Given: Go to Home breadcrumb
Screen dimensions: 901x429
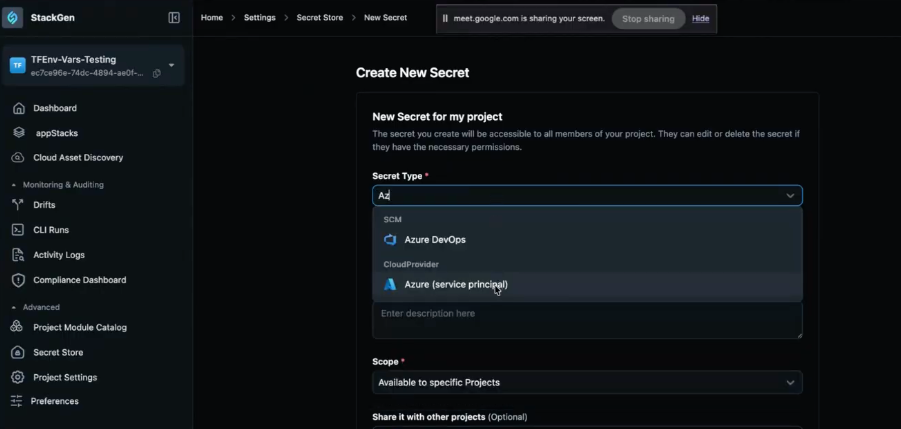Looking at the screenshot, I should click(211, 18).
